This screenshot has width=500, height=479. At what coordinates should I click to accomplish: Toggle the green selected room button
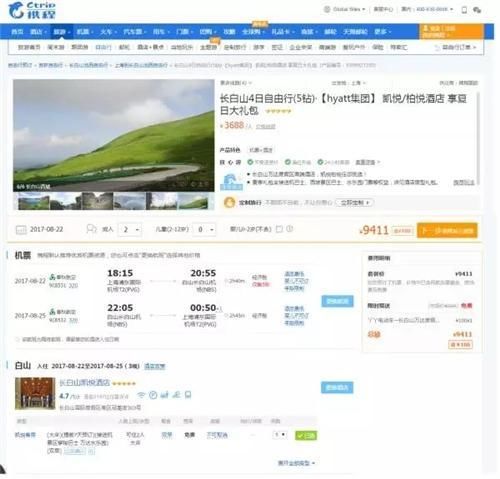[306, 435]
